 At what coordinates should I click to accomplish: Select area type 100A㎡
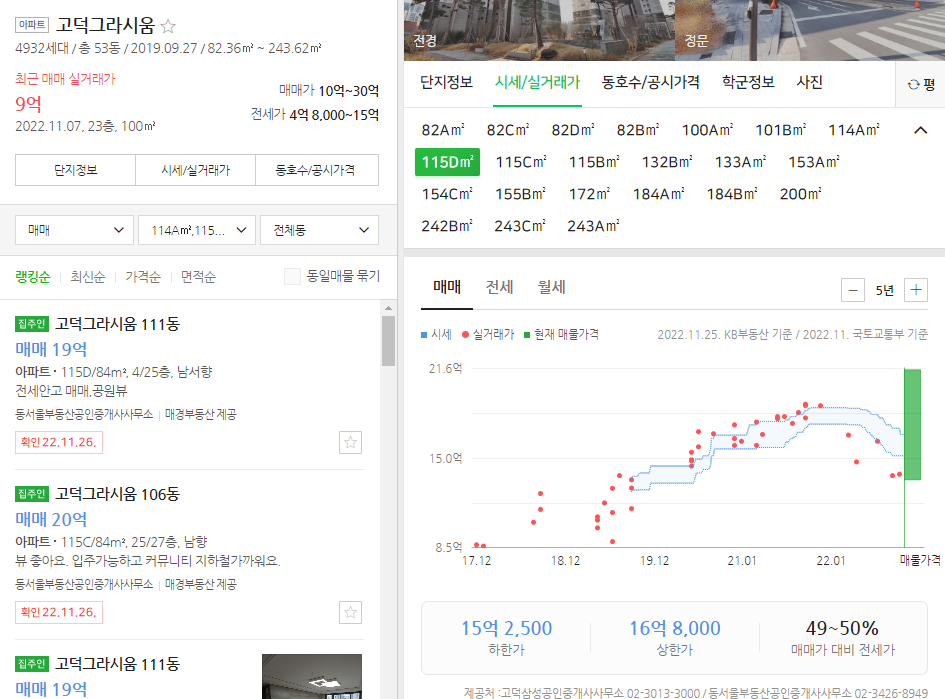708,130
